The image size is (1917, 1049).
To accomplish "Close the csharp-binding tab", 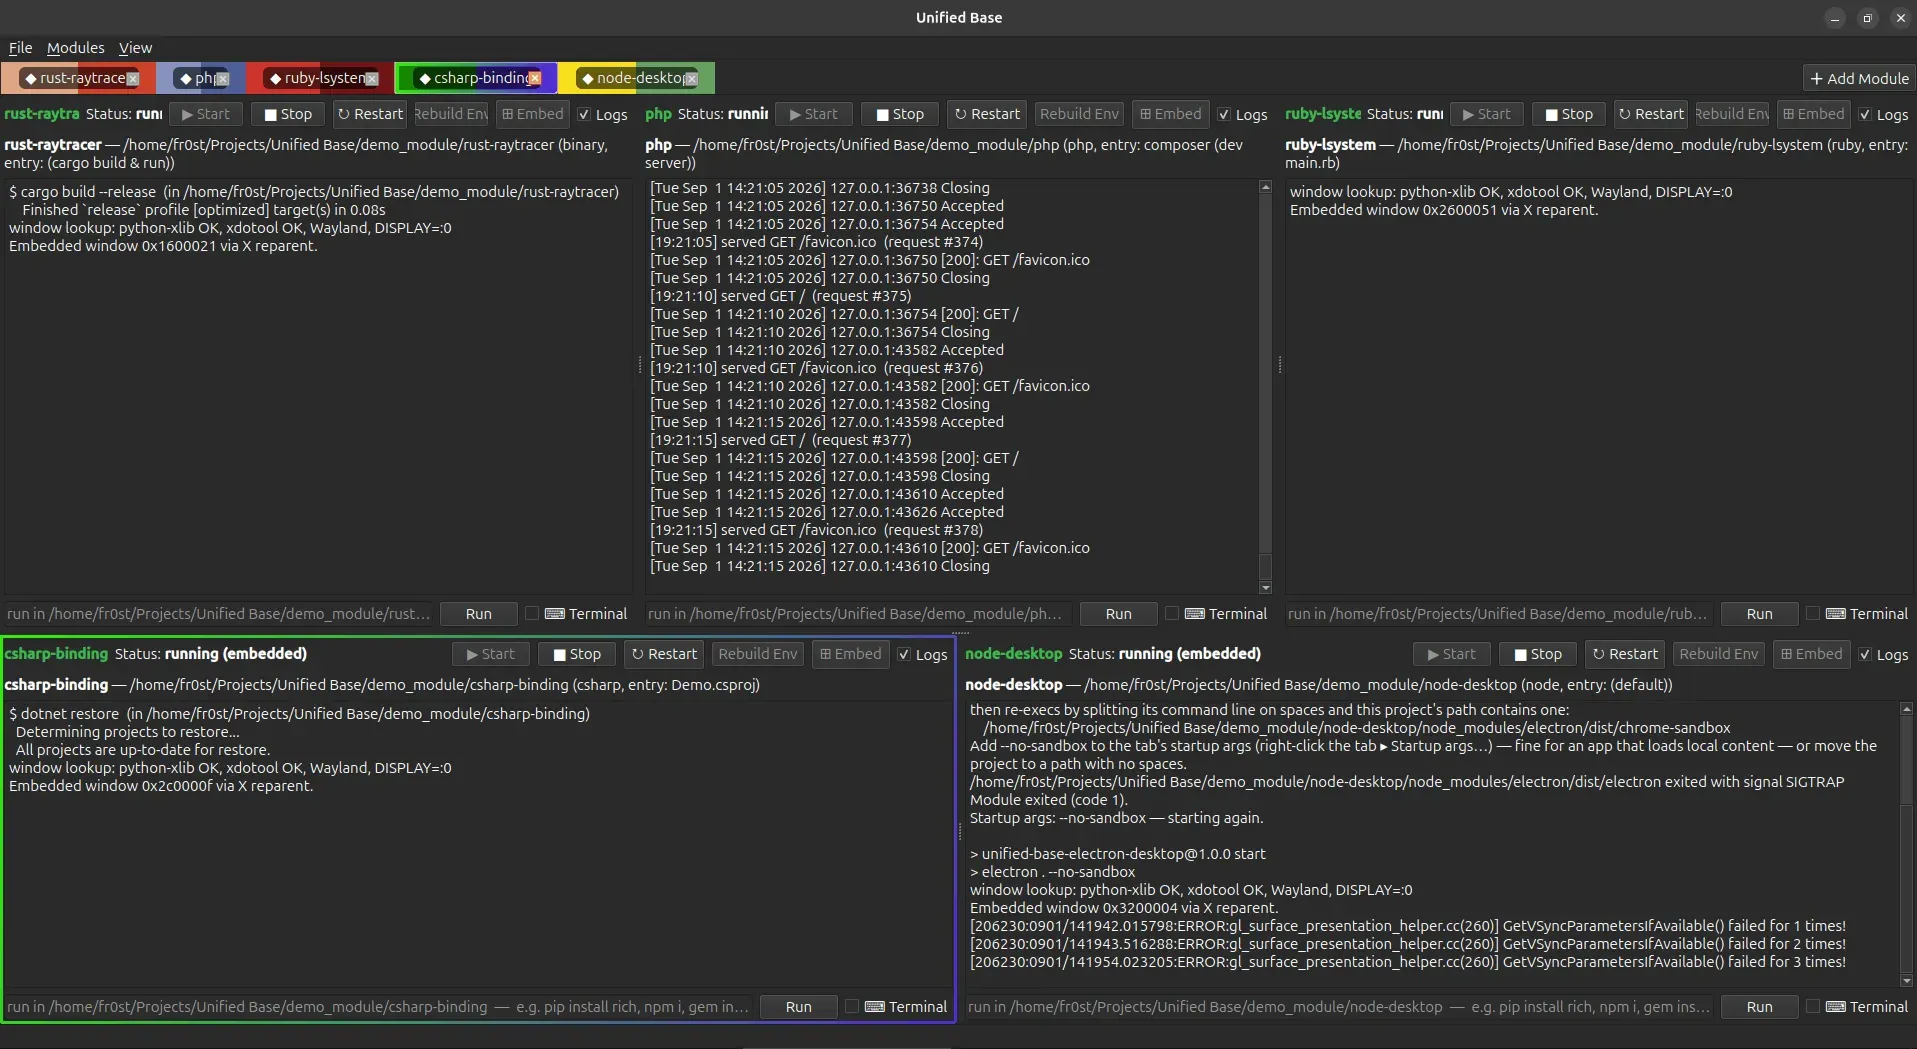I will [x=535, y=78].
